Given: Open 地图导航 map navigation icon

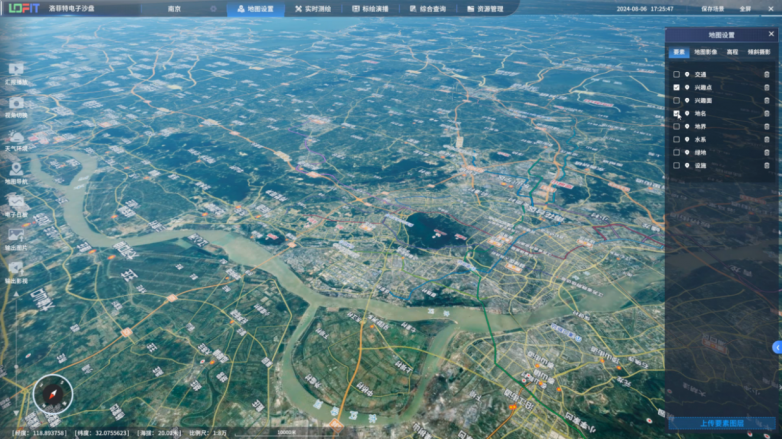Looking at the screenshot, I should (16, 169).
